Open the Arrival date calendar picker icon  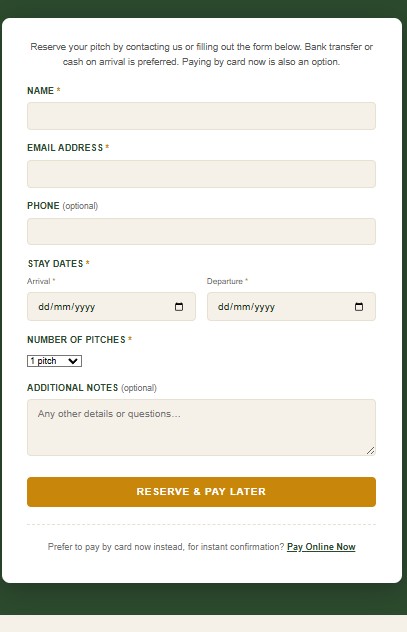coord(179,307)
